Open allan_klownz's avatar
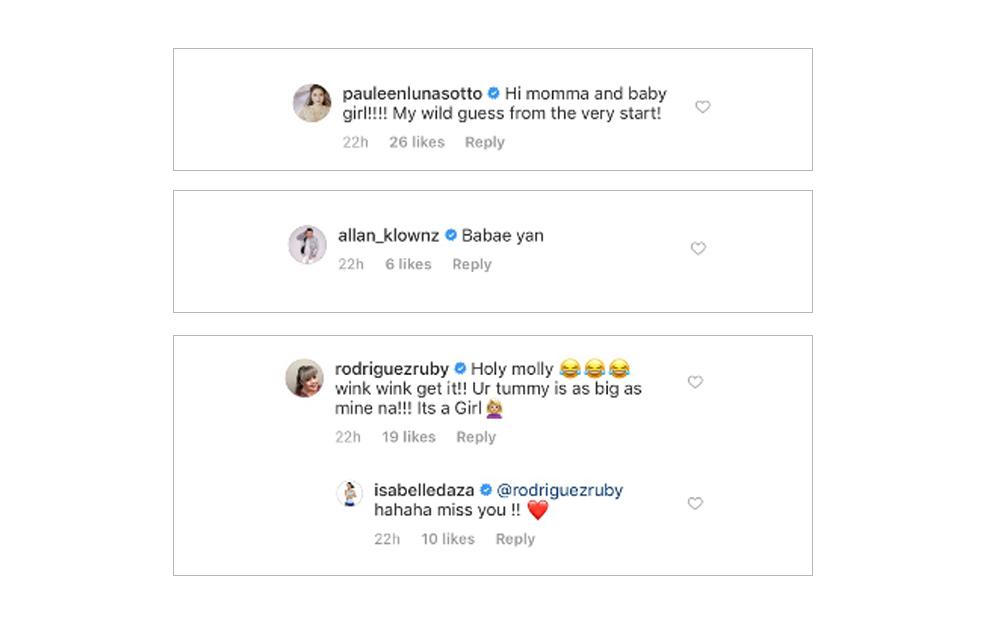 point(307,245)
